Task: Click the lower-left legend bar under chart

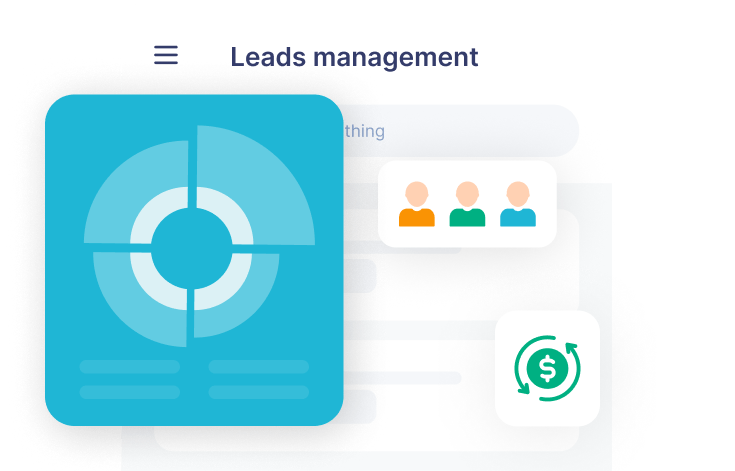Action: pos(130,392)
